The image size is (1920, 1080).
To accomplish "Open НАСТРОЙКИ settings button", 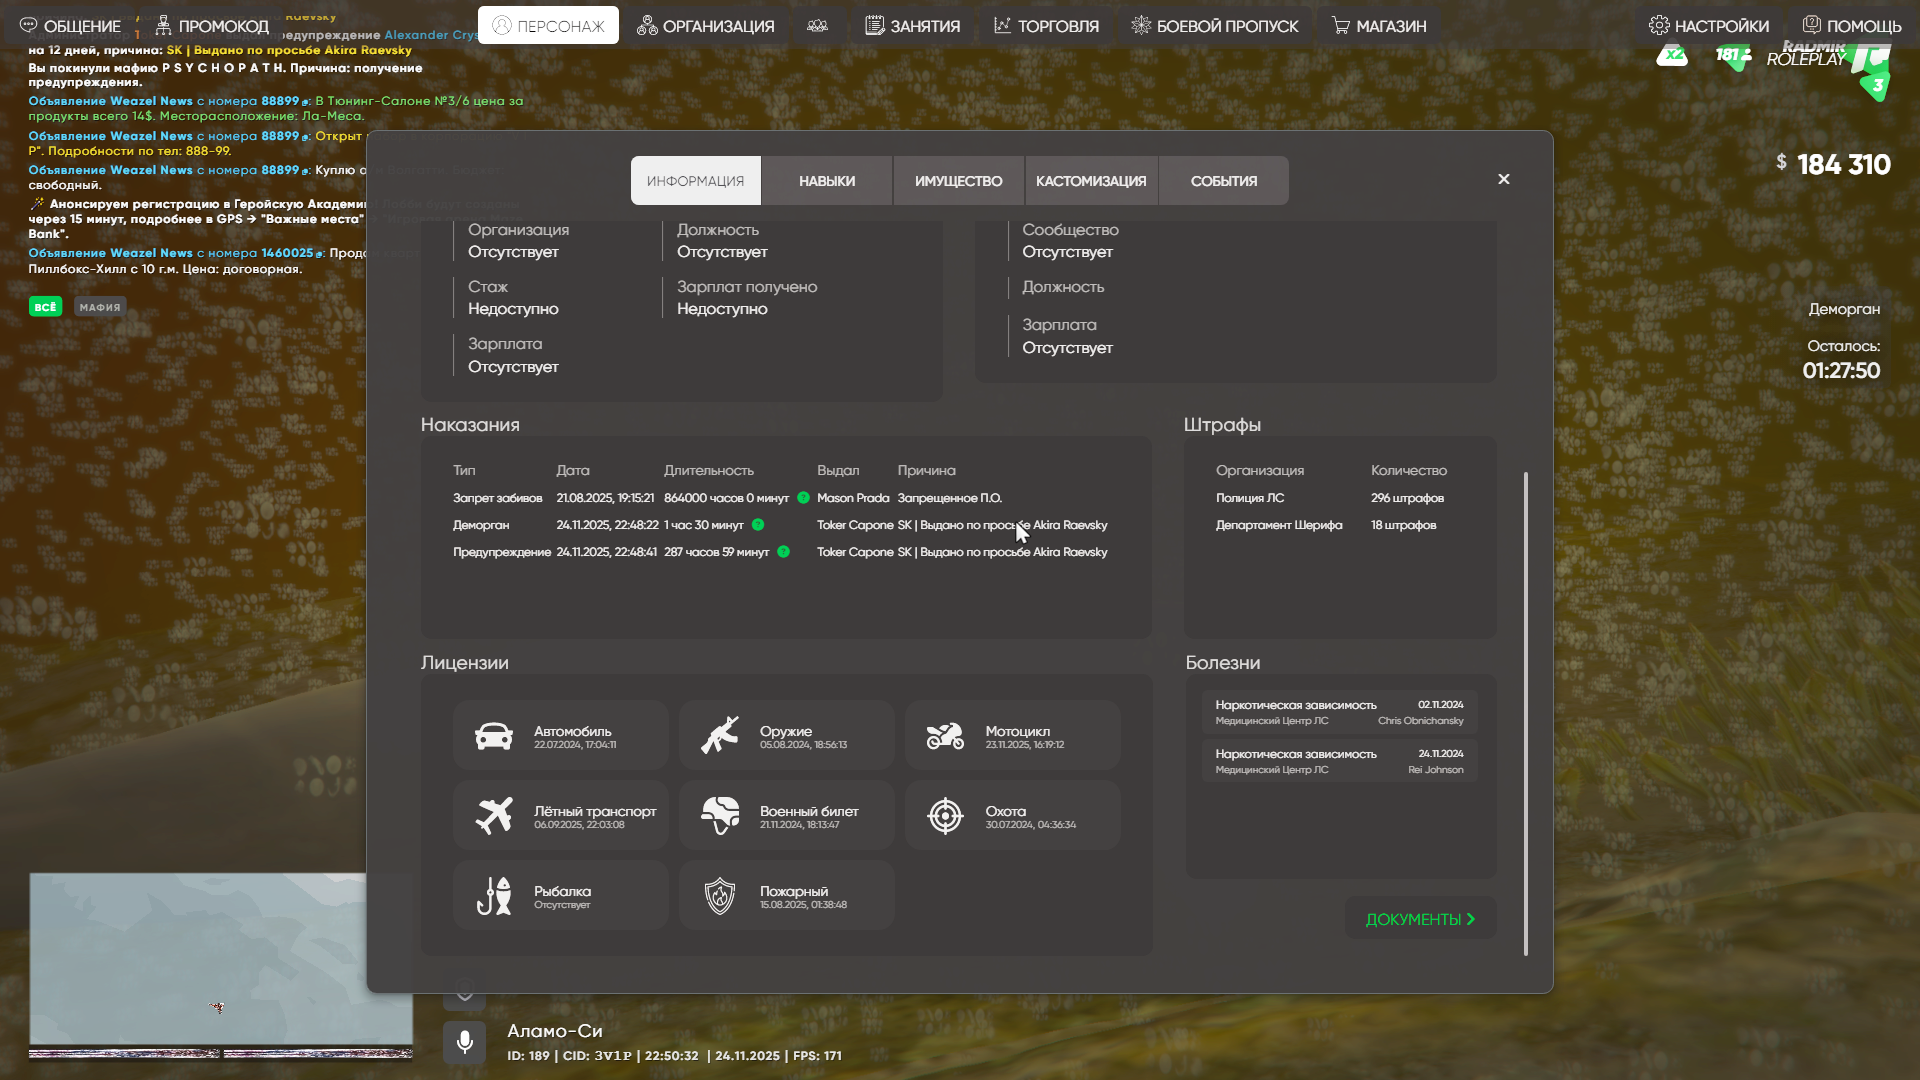I will coord(1709,26).
